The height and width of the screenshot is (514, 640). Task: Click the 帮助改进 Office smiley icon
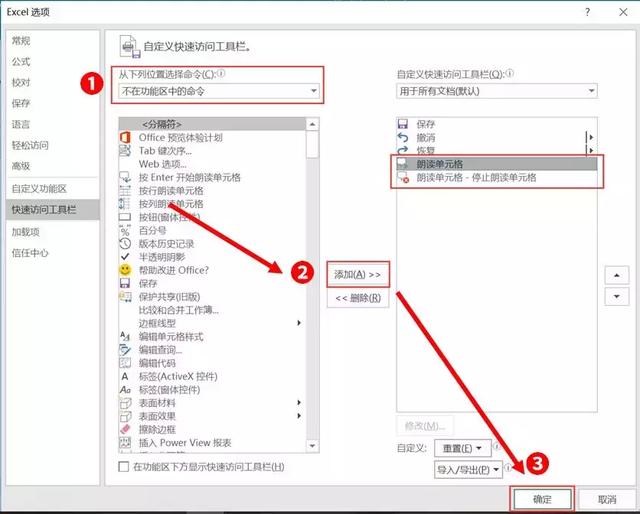point(125,270)
